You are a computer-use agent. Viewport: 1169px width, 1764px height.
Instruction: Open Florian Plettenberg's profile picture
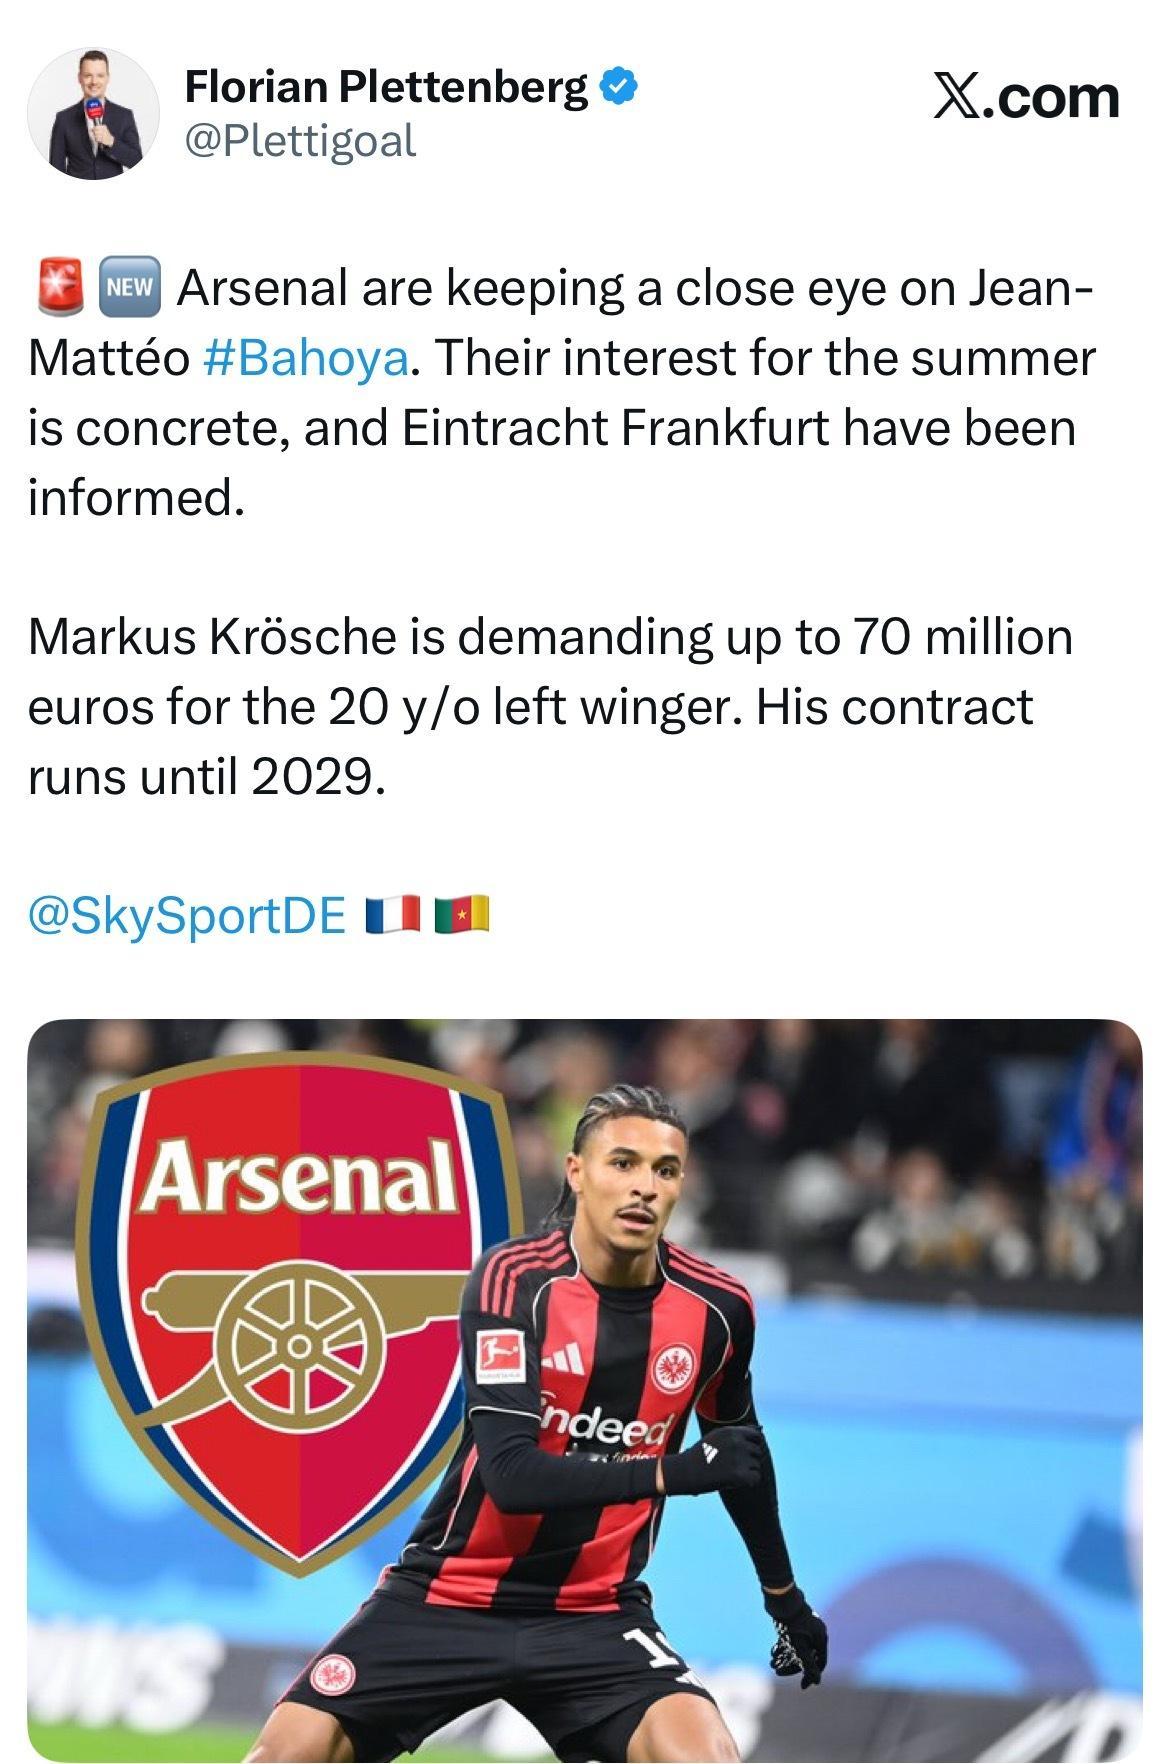93,114
